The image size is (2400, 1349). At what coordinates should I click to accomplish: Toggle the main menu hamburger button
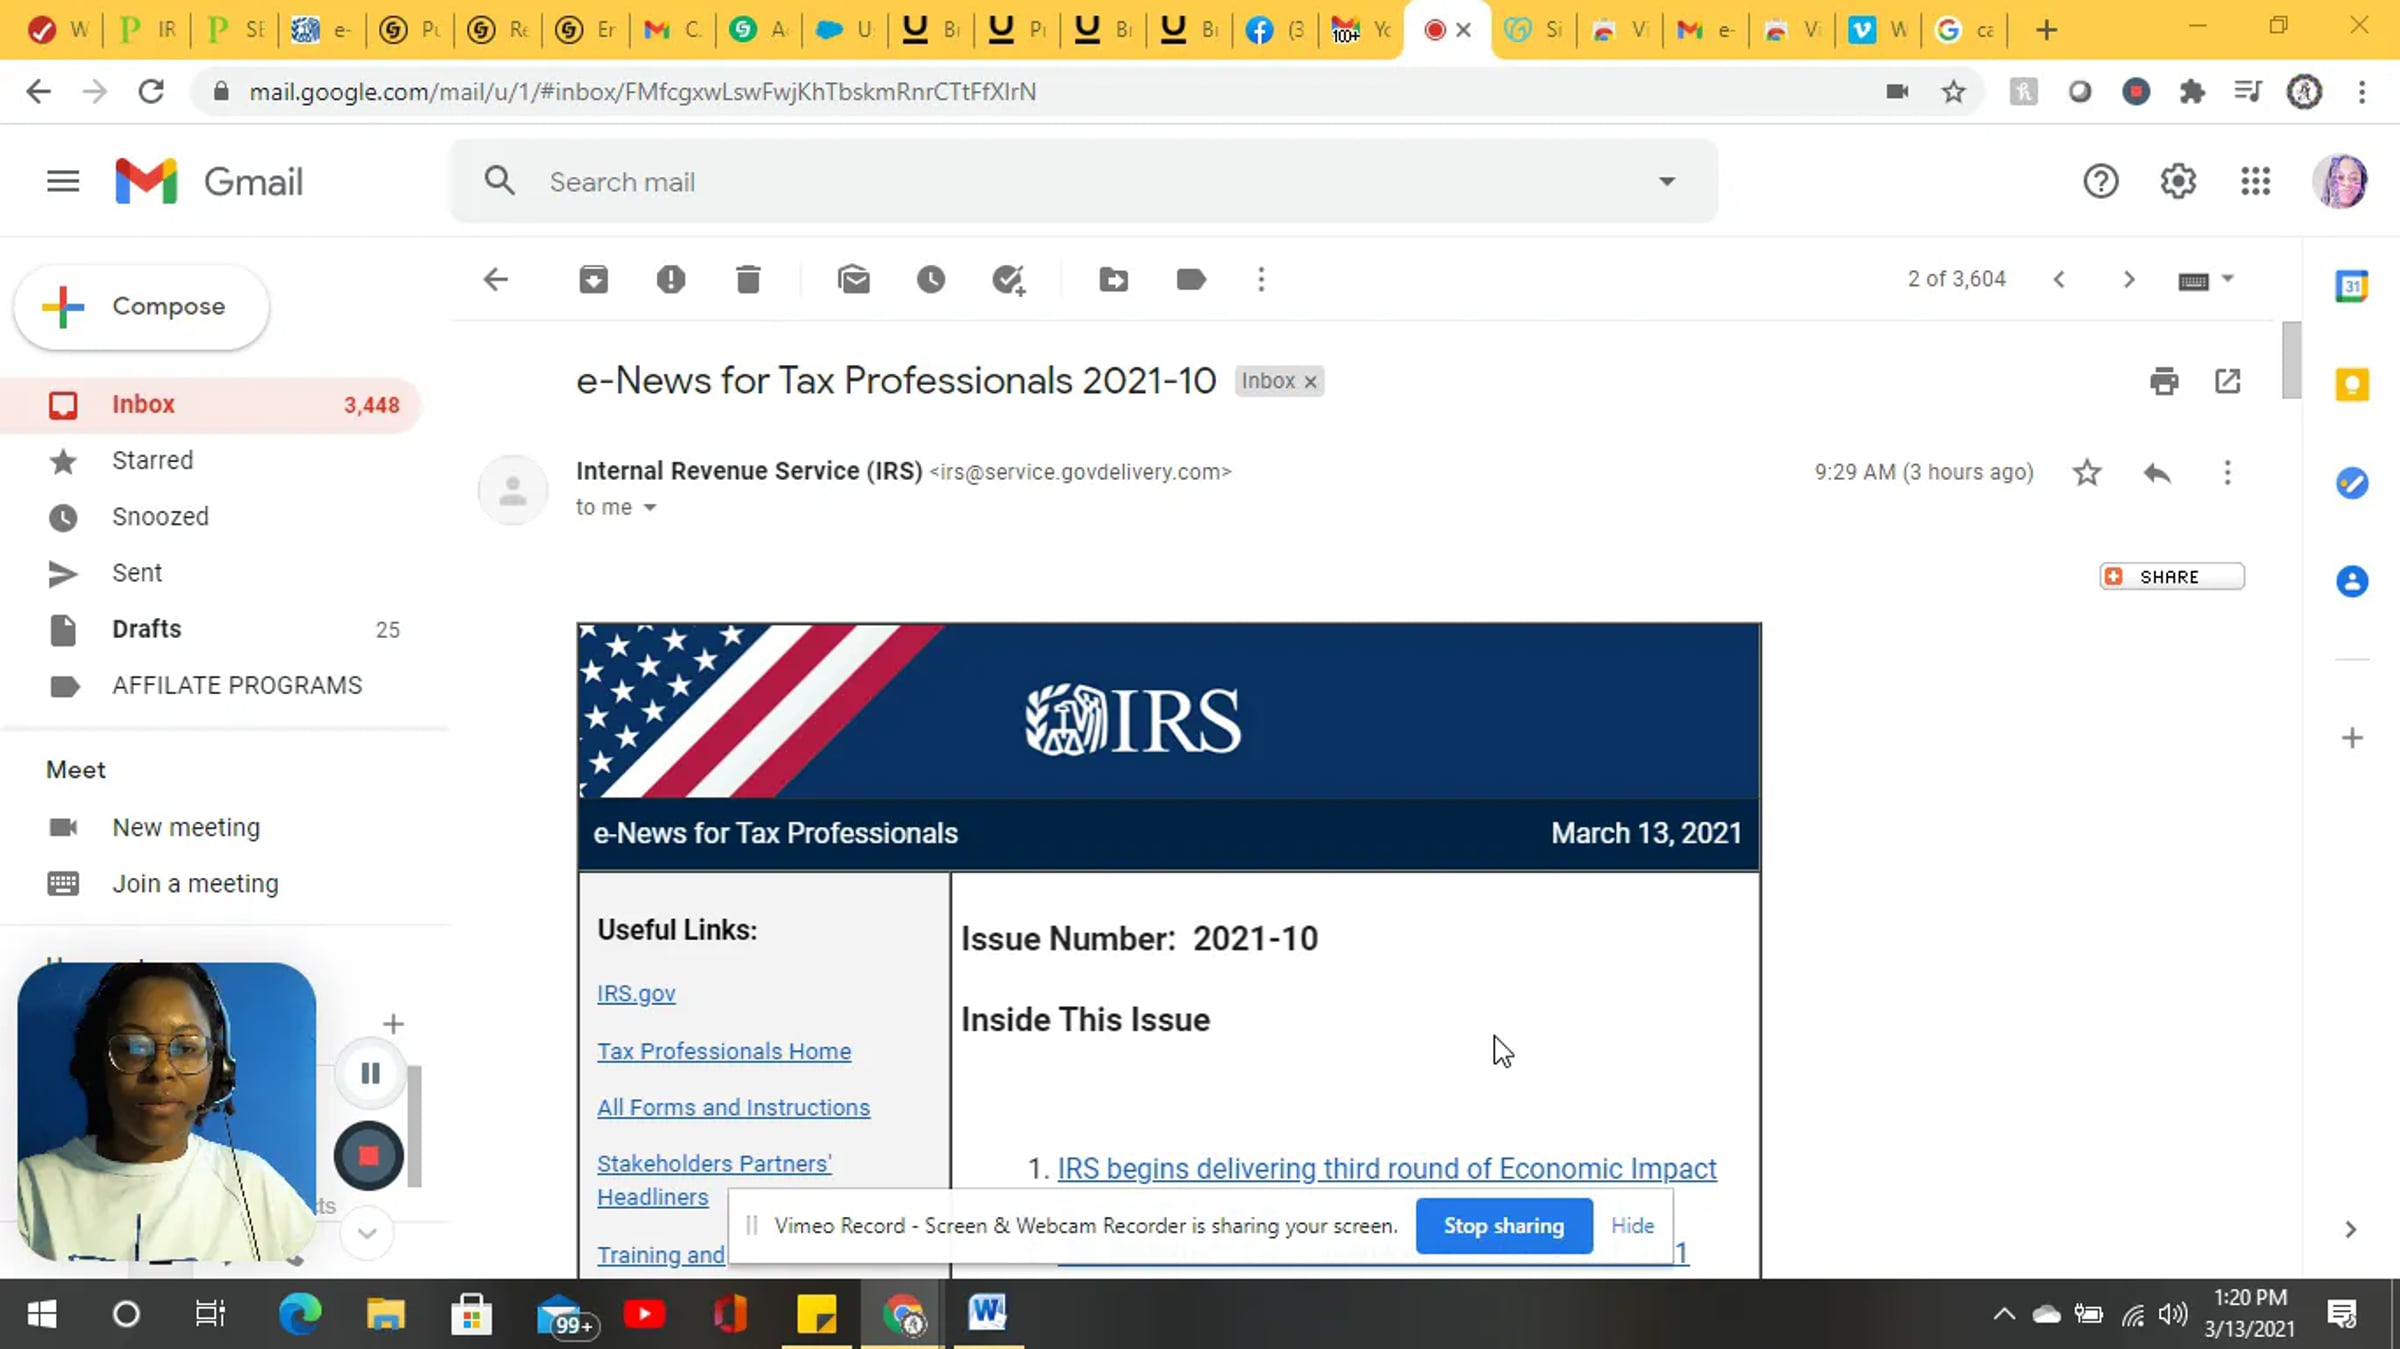pyautogui.click(x=63, y=181)
